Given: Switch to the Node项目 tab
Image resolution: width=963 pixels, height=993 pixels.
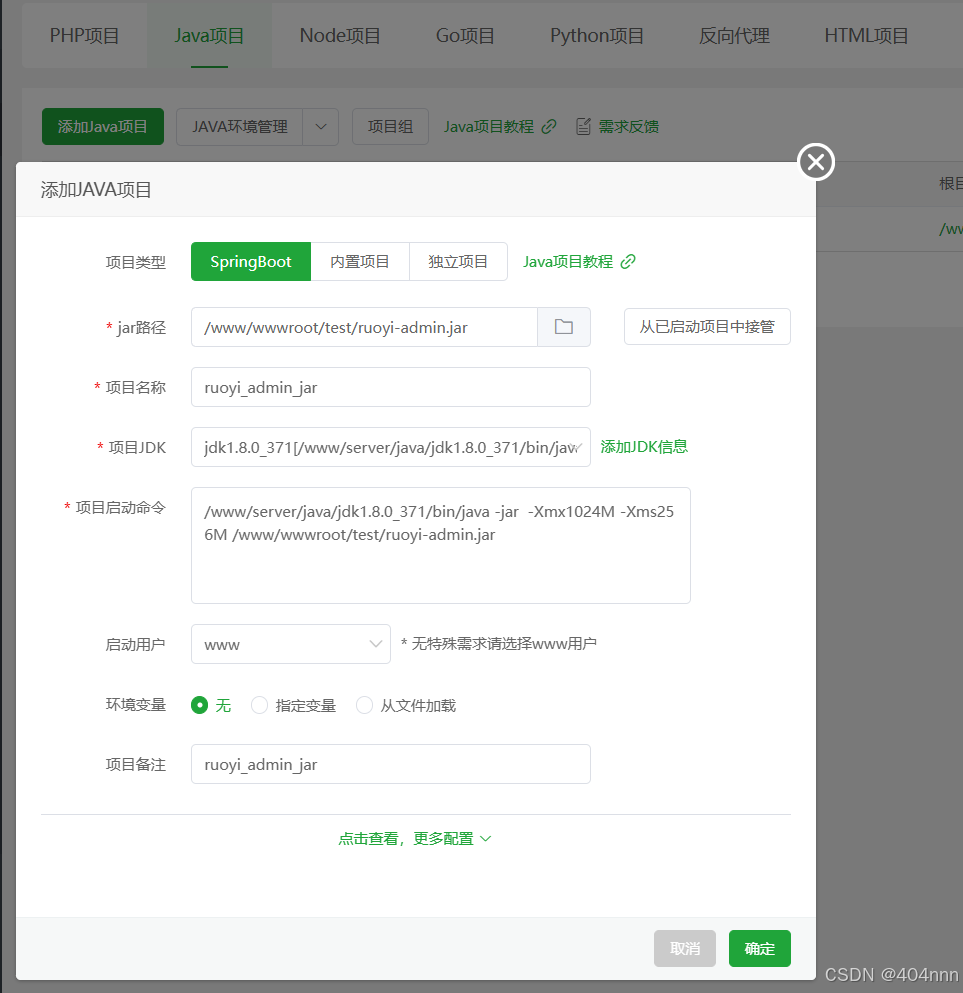Looking at the screenshot, I should point(339,35).
